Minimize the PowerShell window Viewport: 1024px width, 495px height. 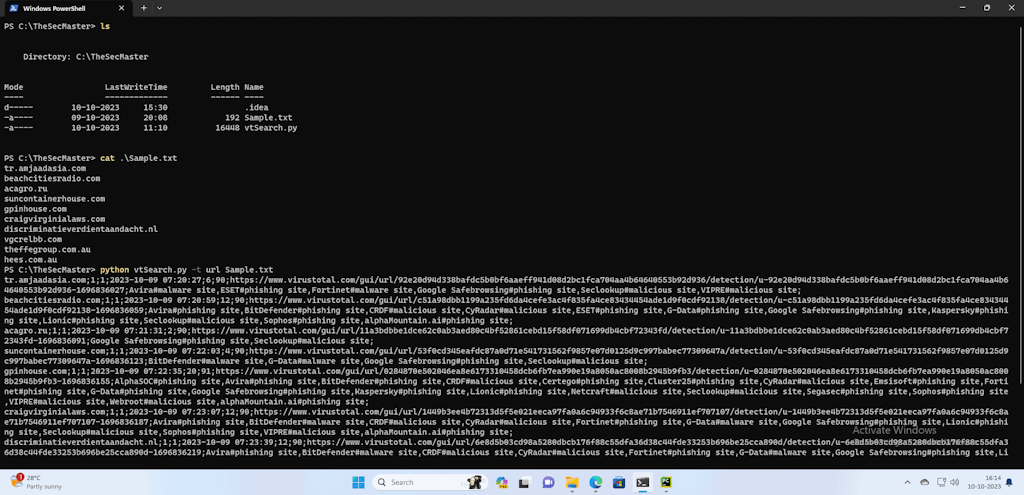[963, 8]
